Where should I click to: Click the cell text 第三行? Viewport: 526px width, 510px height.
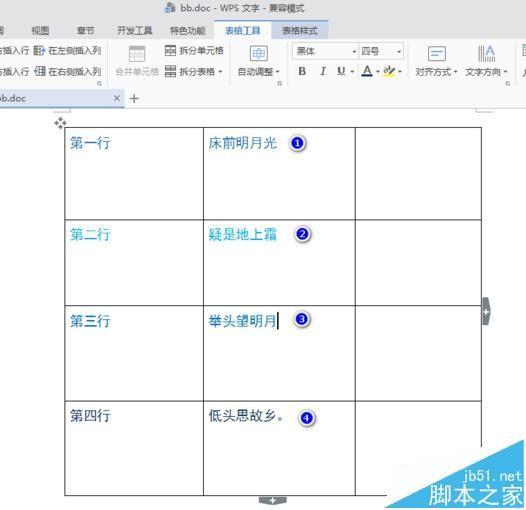[x=90, y=321]
